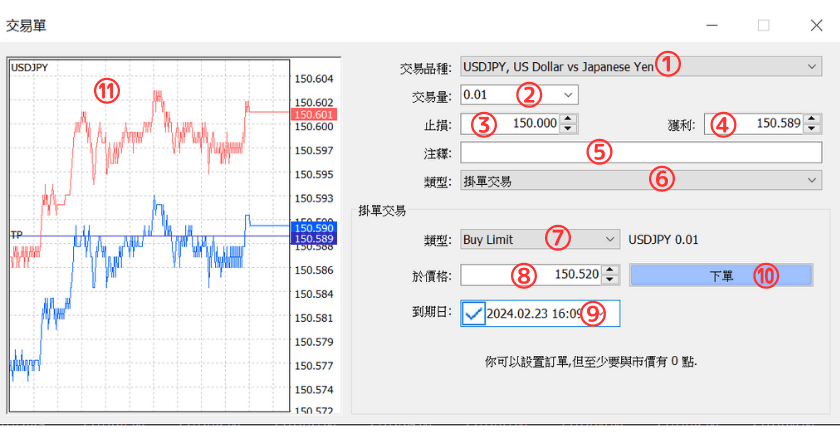Decrease 獲利 value with down arrow
The height and width of the screenshot is (436, 840).
click(811, 129)
